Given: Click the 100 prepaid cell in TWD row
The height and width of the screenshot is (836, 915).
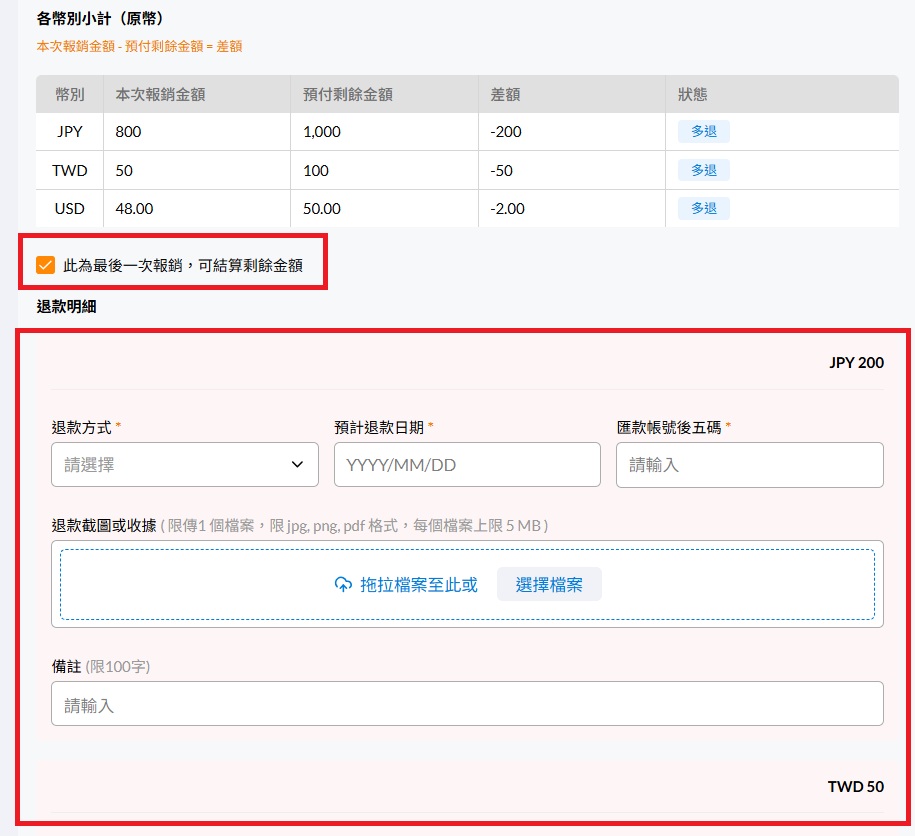Looking at the screenshot, I should click(x=385, y=170).
